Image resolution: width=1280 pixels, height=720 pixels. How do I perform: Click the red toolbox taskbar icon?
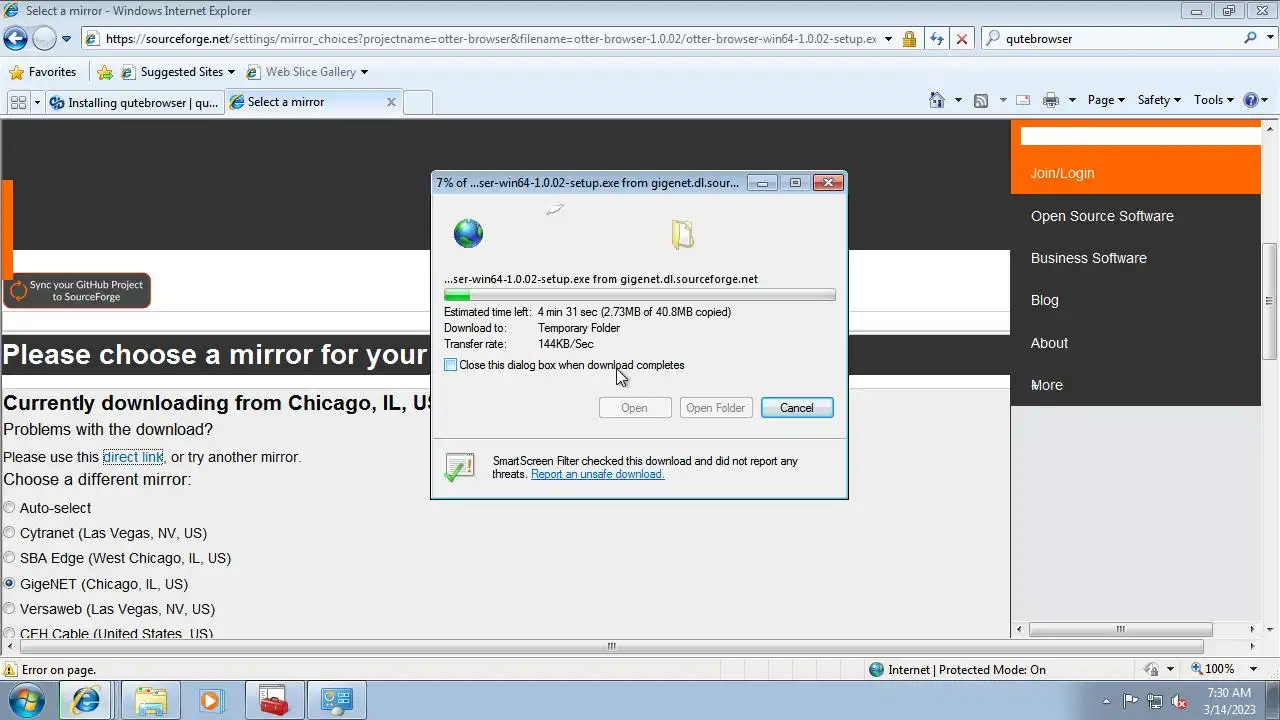click(x=272, y=701)
